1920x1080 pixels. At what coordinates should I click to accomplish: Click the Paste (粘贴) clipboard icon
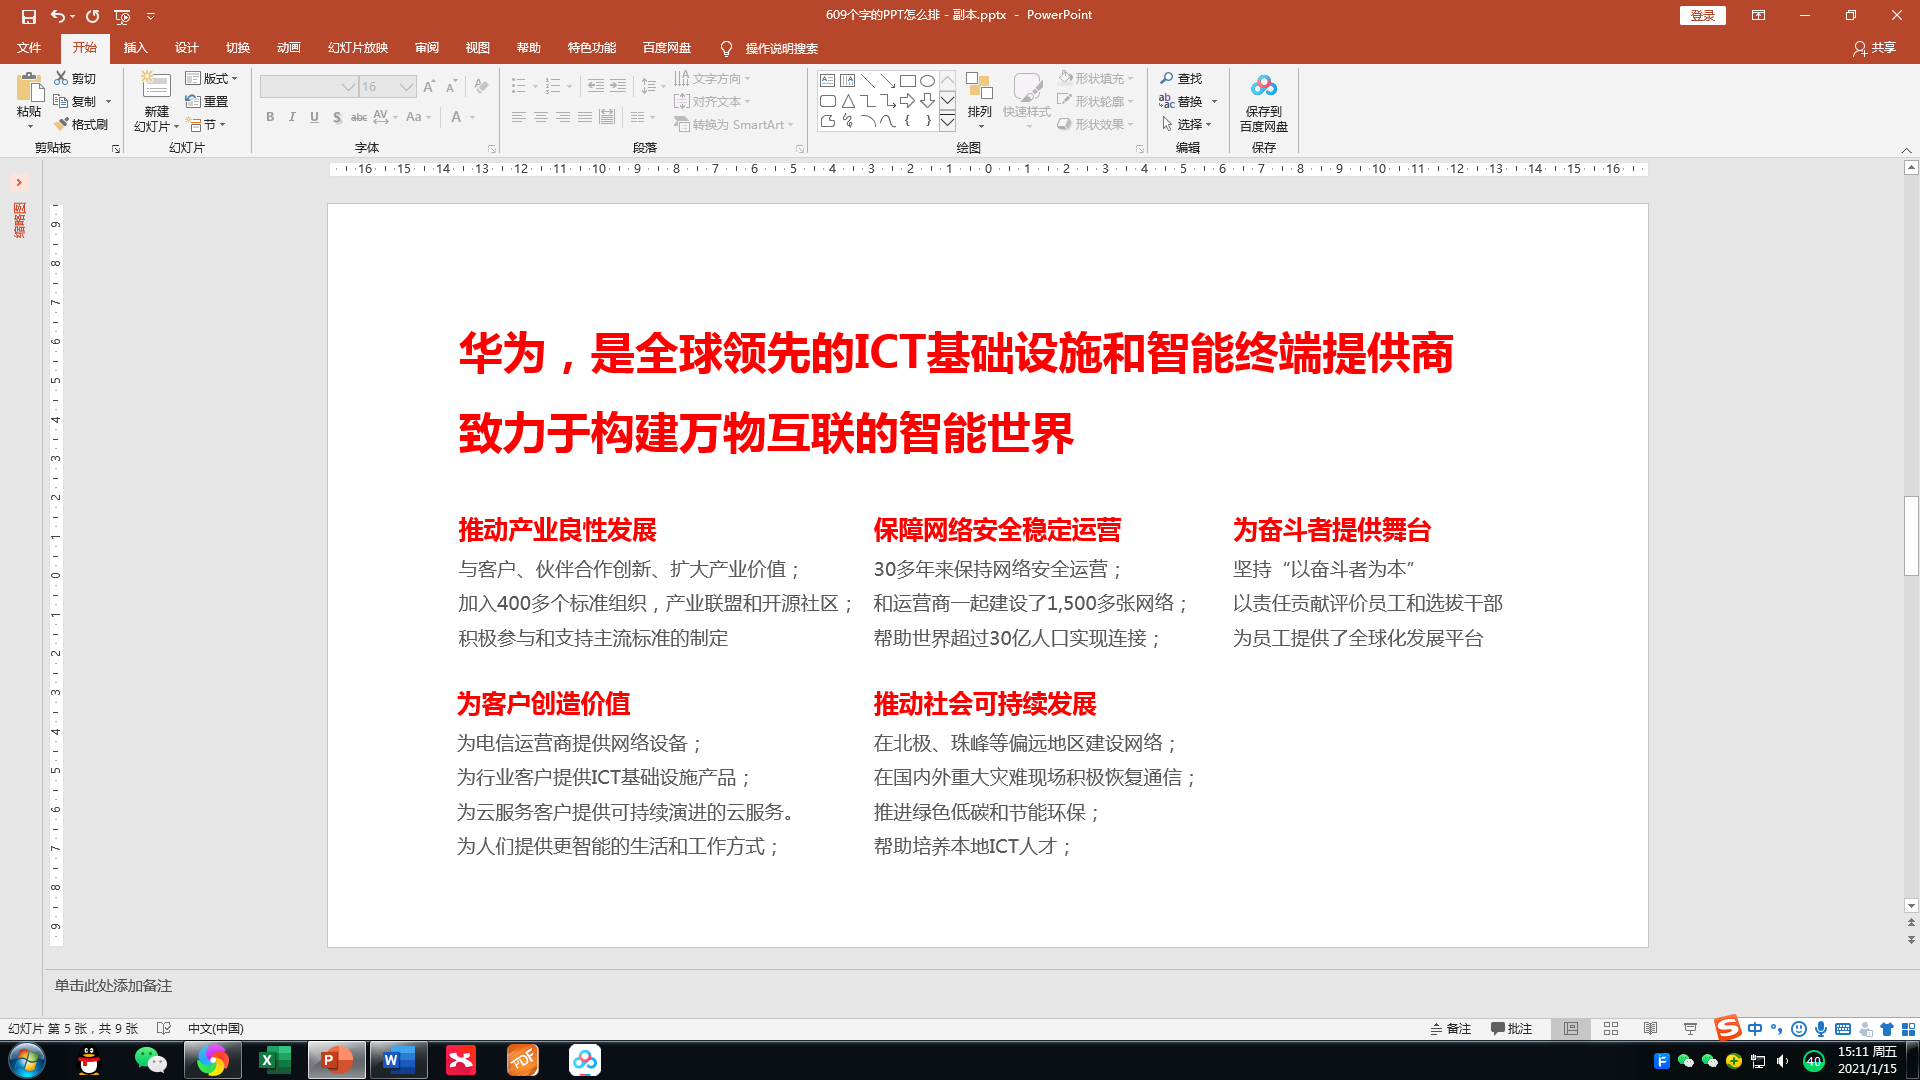[x=29, y=88]
